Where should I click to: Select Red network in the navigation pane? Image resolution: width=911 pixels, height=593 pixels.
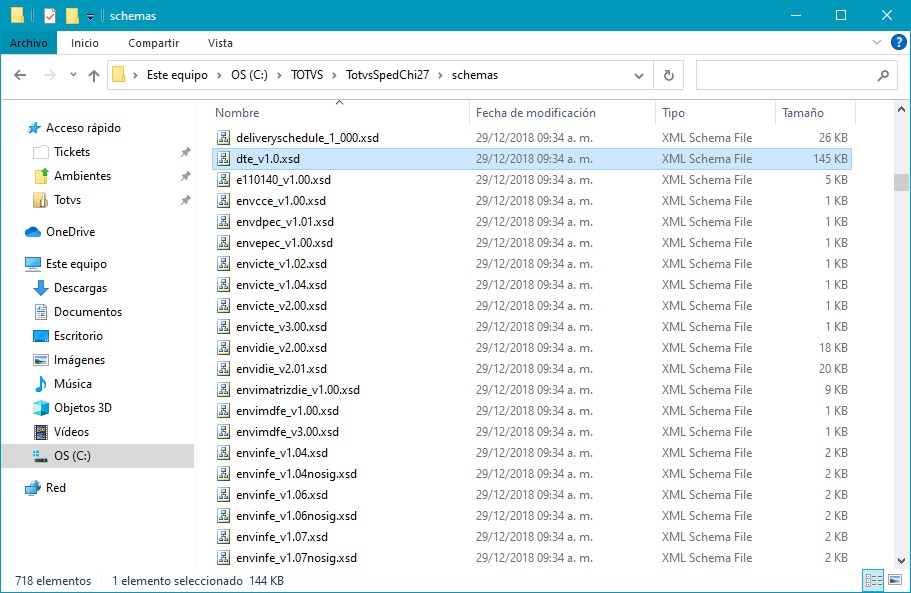(x=56, y=488)
